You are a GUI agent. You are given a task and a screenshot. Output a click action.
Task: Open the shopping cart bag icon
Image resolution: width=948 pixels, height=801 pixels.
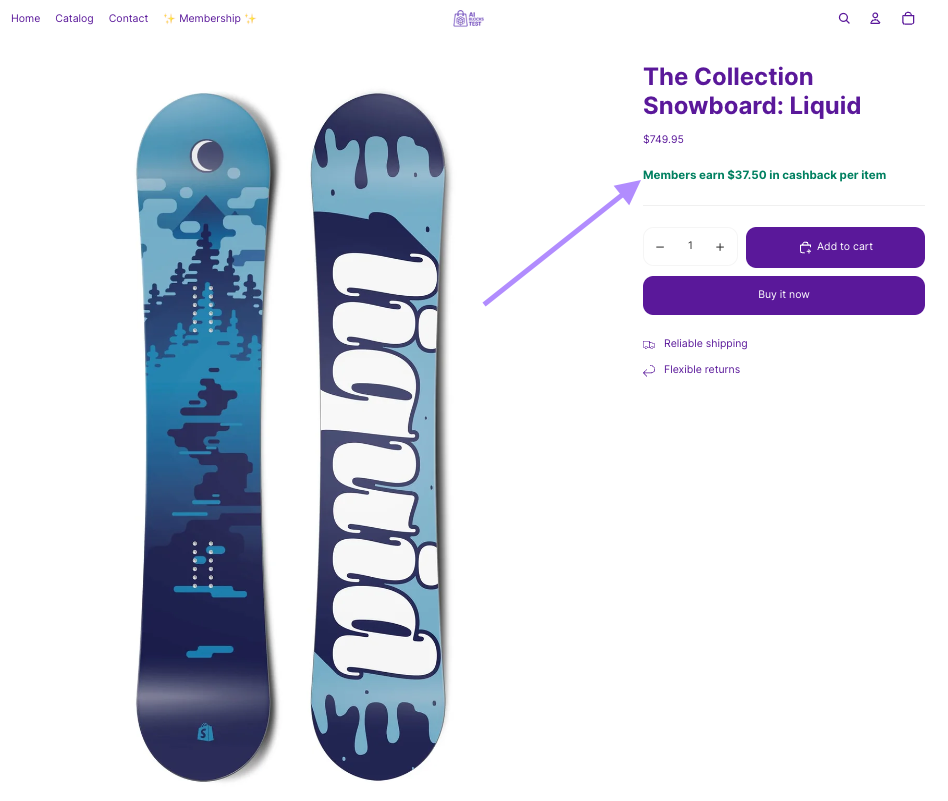tap(908, 19)
